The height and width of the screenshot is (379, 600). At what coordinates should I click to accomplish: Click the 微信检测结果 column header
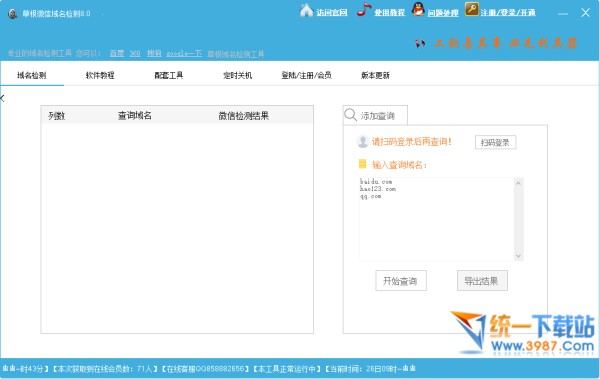243,116
